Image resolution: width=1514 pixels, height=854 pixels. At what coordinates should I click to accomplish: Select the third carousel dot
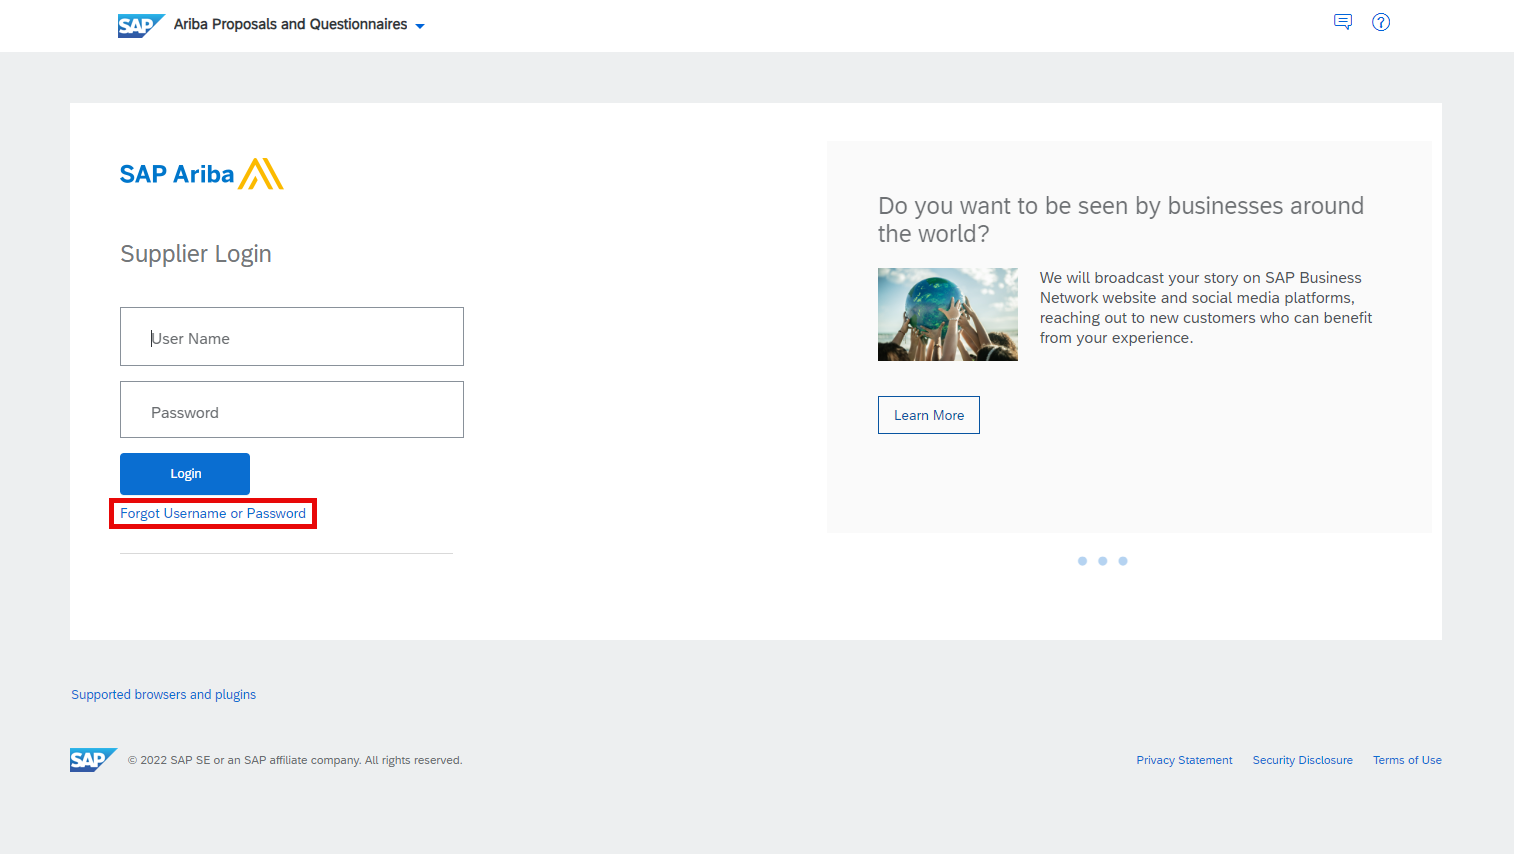pyautogui.click(x=1123, y=561)
